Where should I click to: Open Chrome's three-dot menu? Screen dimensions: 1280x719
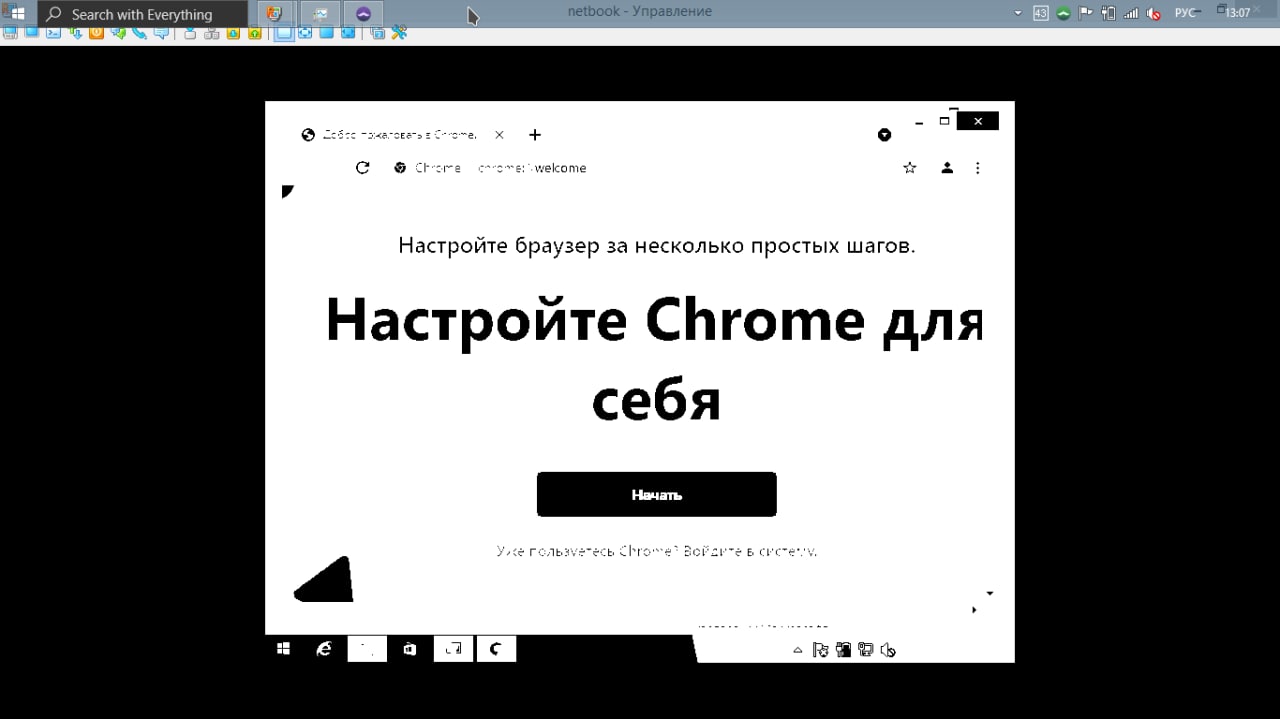(978, 168)
